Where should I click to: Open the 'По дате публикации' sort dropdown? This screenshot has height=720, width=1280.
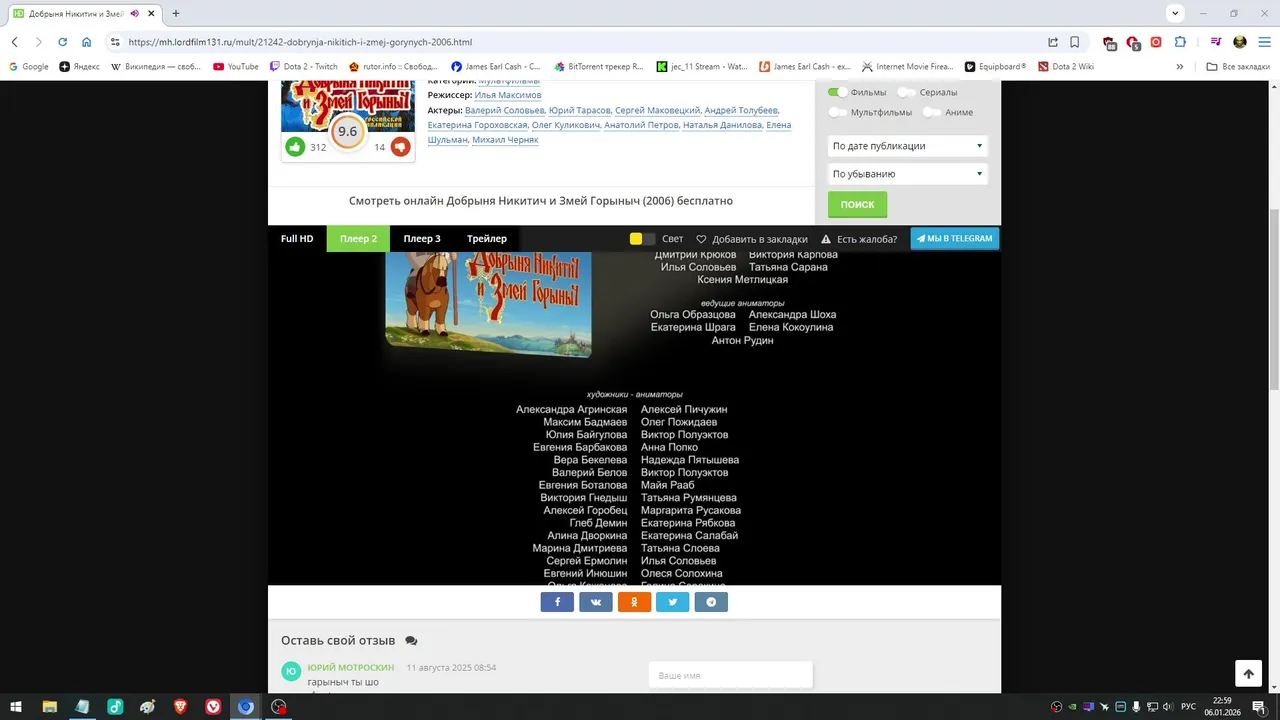(908, 146)
